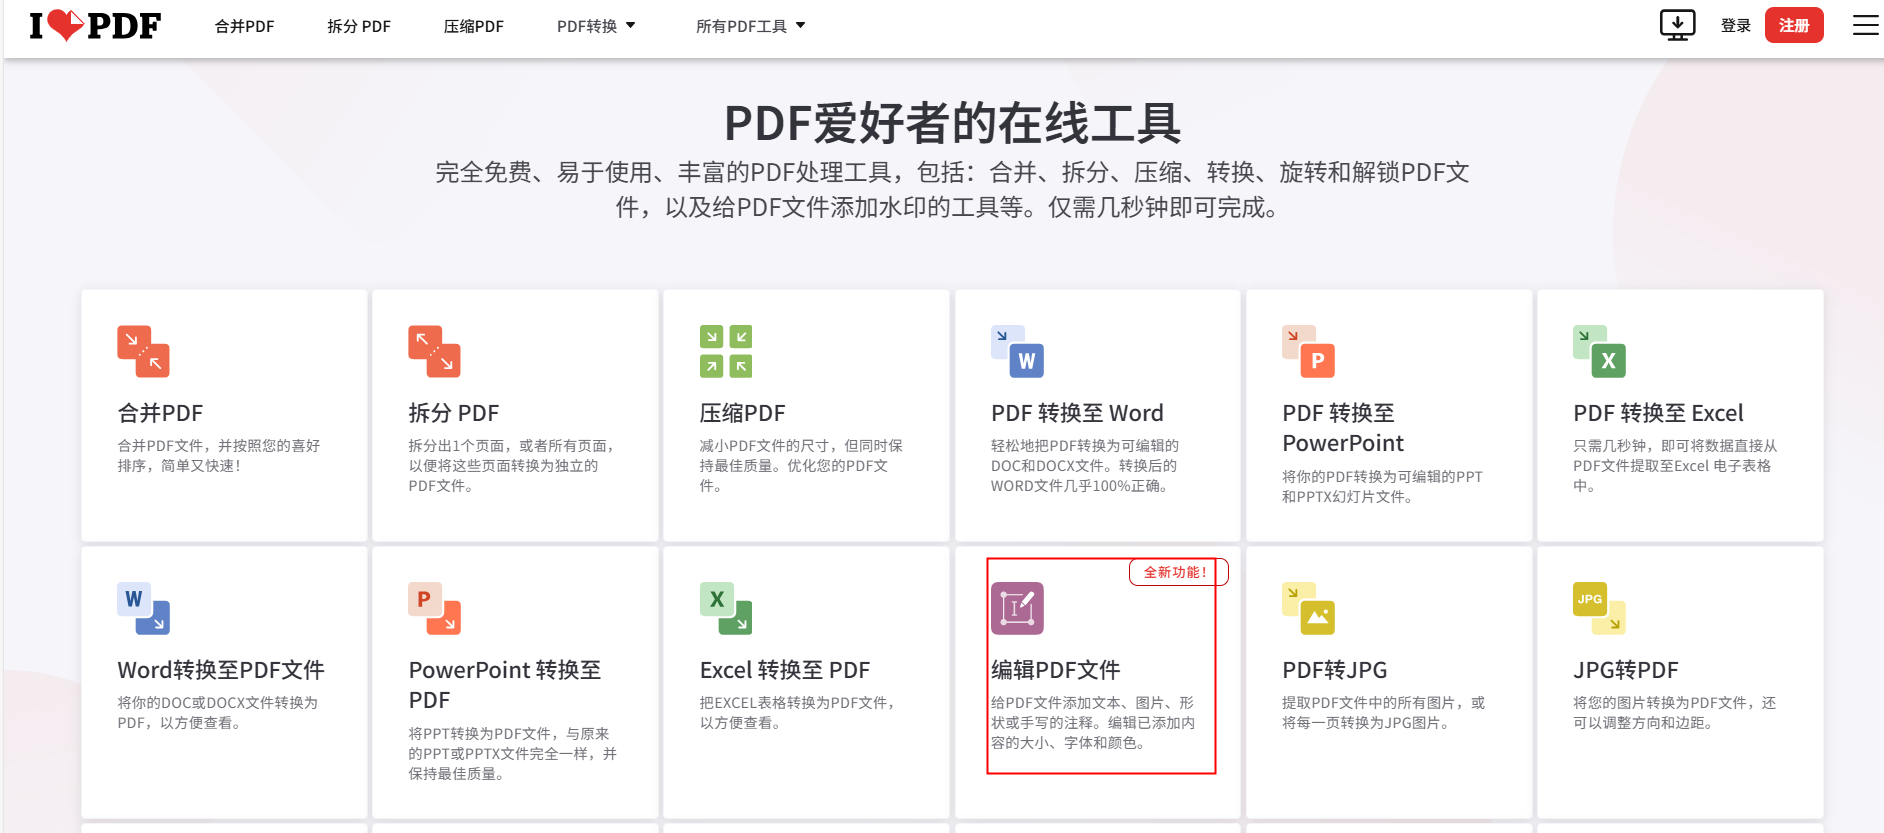Open the 压缩PDF card title

(743, 413)
